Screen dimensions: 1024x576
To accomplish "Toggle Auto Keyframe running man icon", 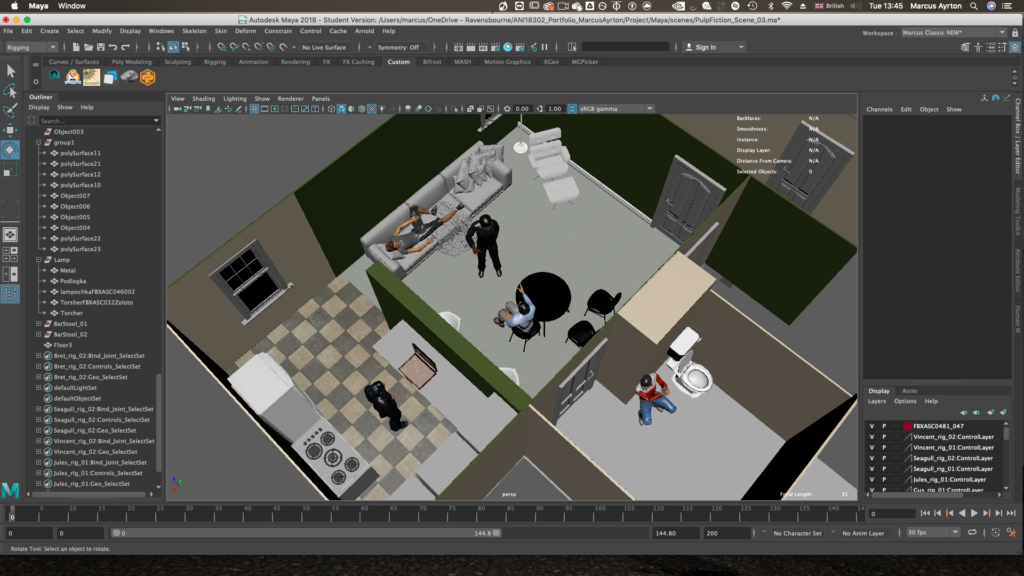I will pos(1011,533).
